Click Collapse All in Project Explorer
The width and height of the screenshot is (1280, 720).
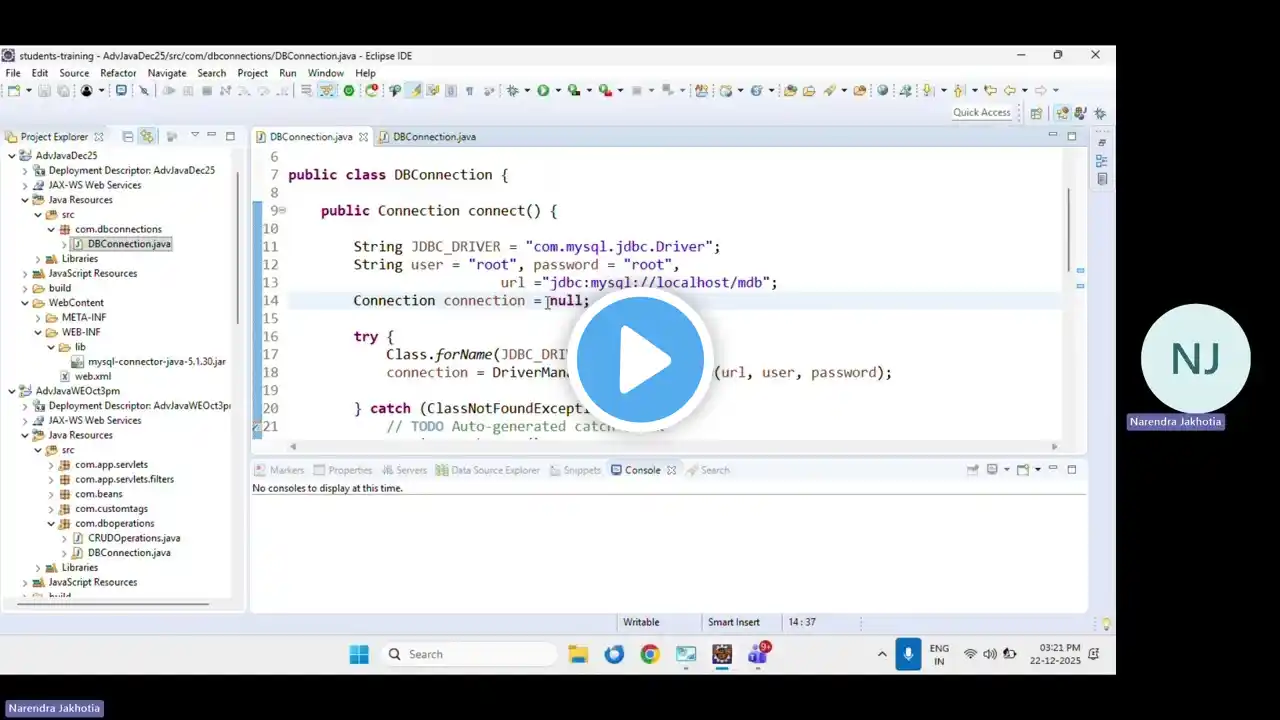[x=128, y=136]
